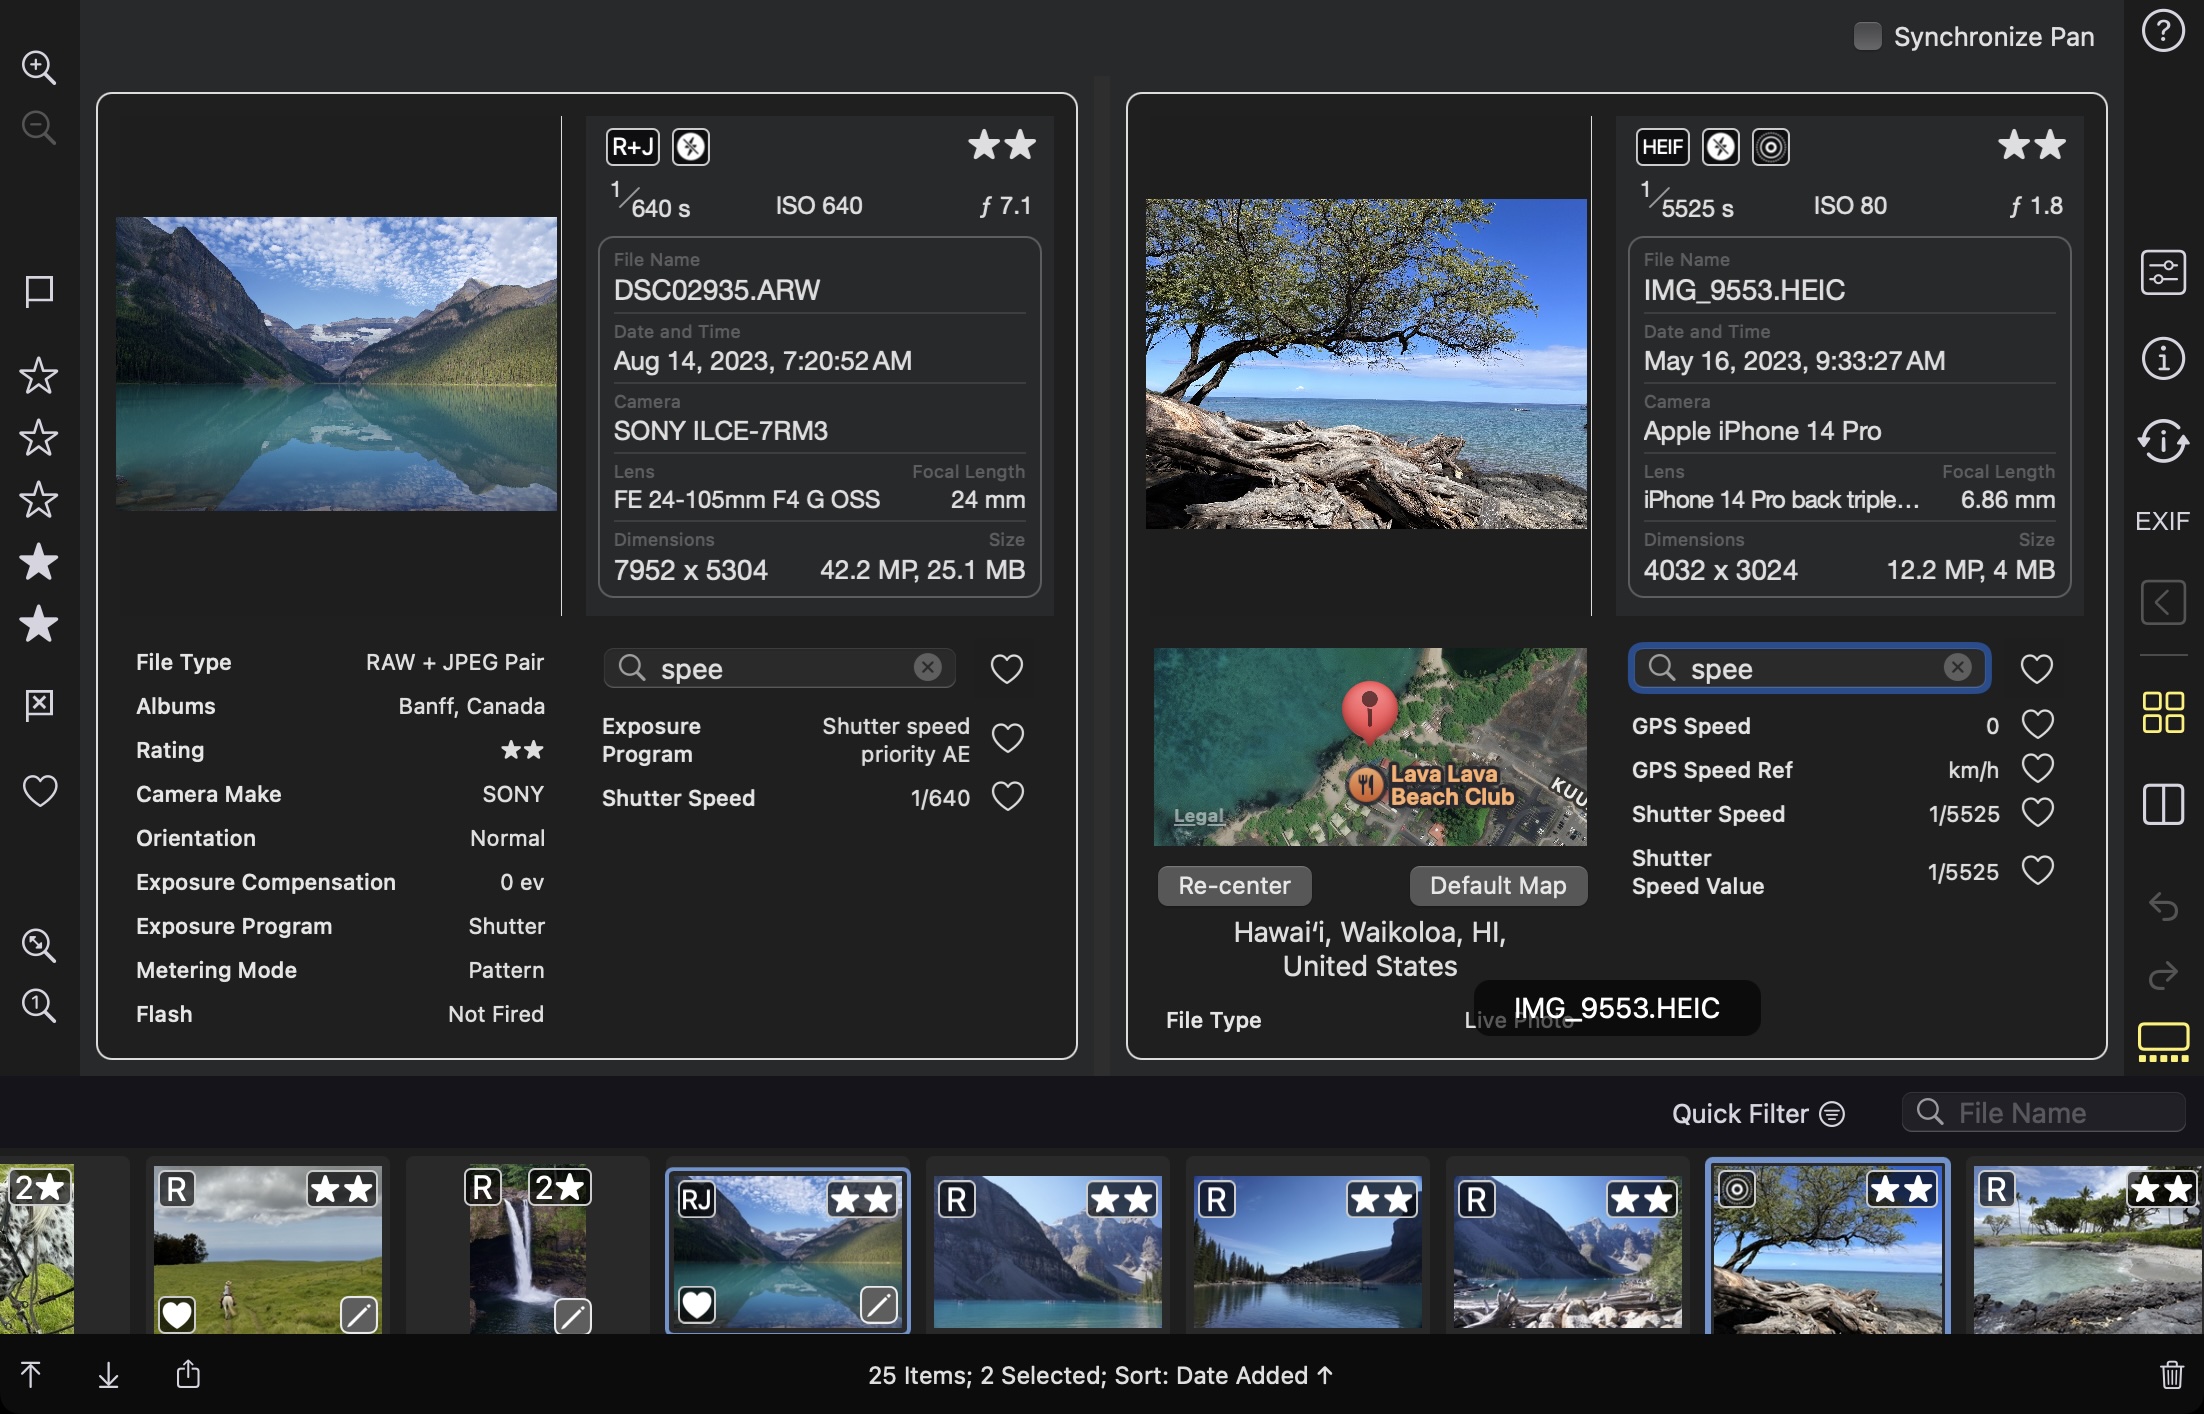Open the EXIF panel tab
Image resolution: width=2204 pixels, height=1414 pixels.
click(2162, 521)
